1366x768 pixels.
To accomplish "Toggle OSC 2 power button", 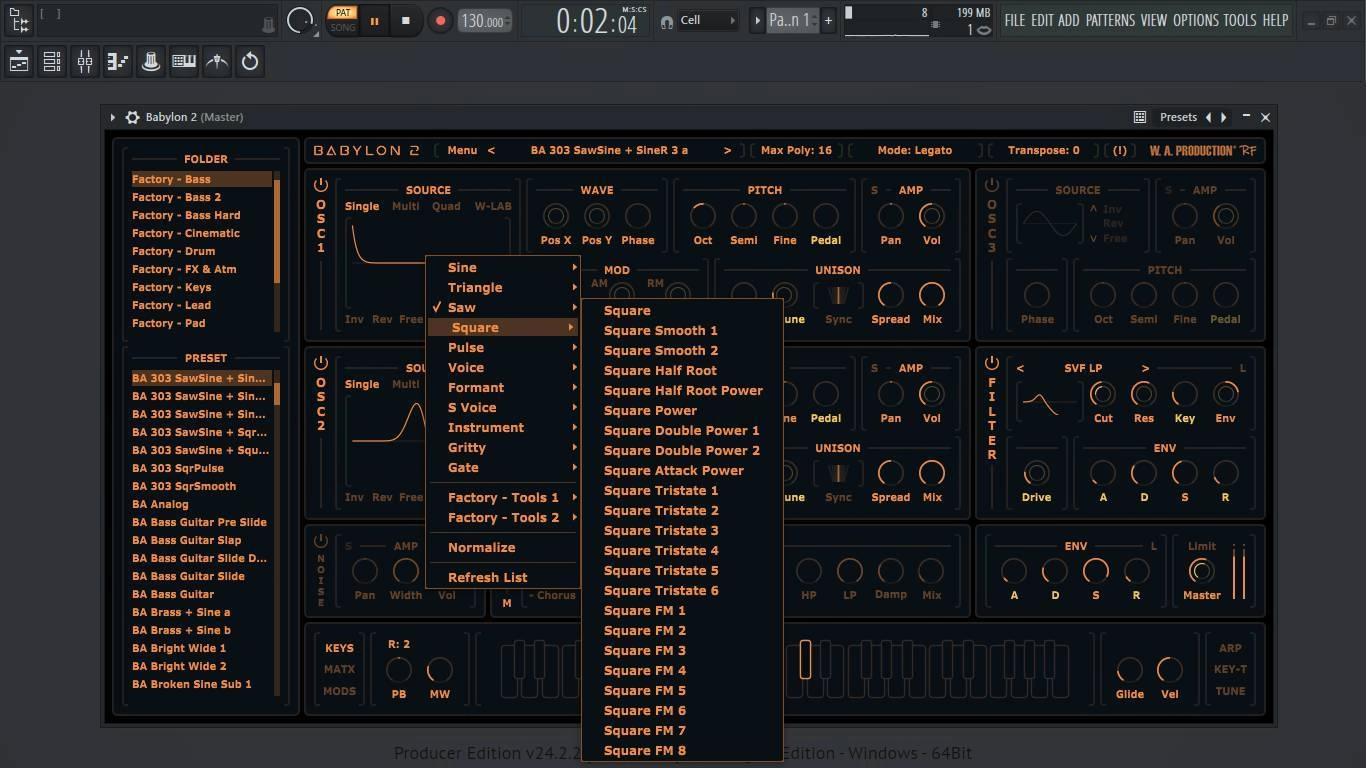I will point(321,363).
